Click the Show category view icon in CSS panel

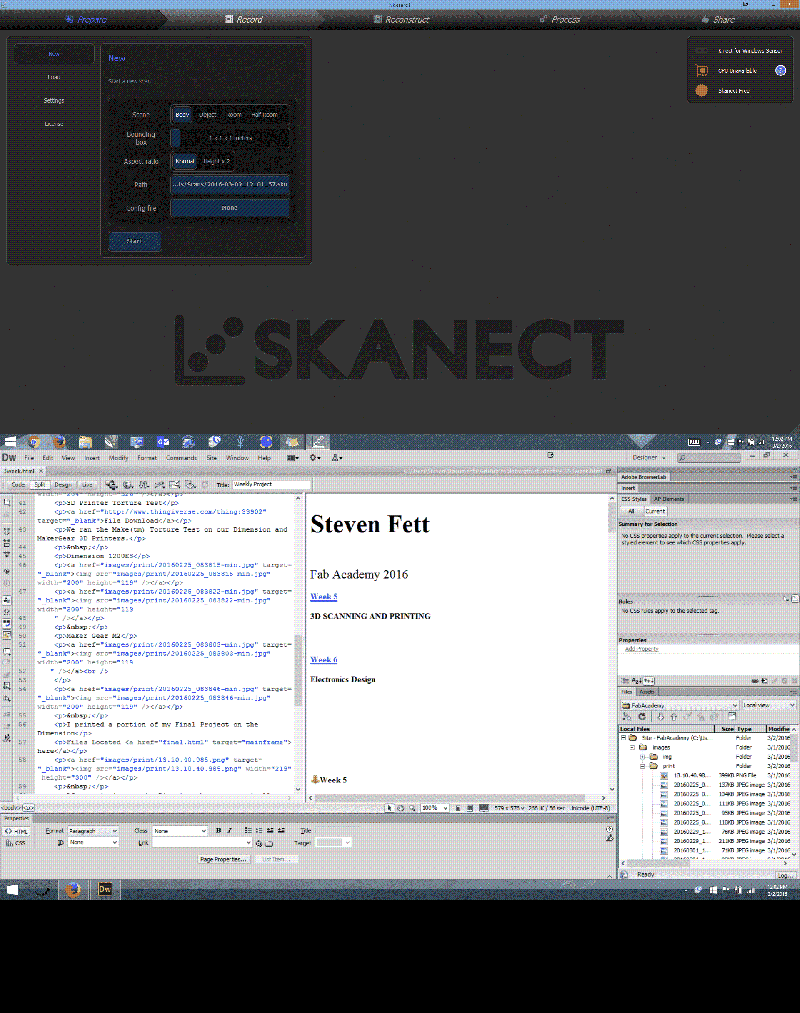[x=625, y=680]
